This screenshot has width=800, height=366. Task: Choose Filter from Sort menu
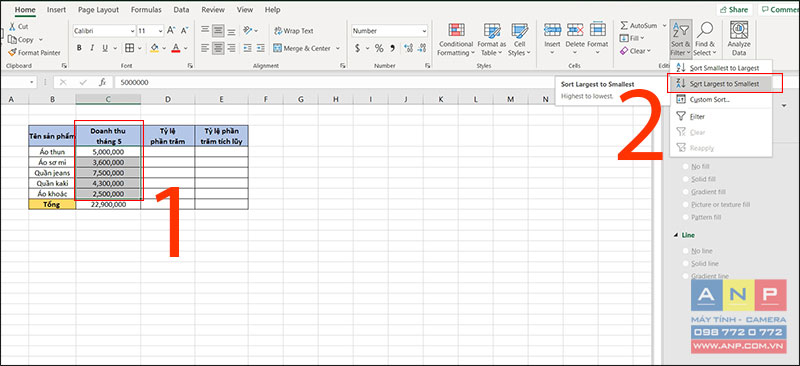[721, 116]
